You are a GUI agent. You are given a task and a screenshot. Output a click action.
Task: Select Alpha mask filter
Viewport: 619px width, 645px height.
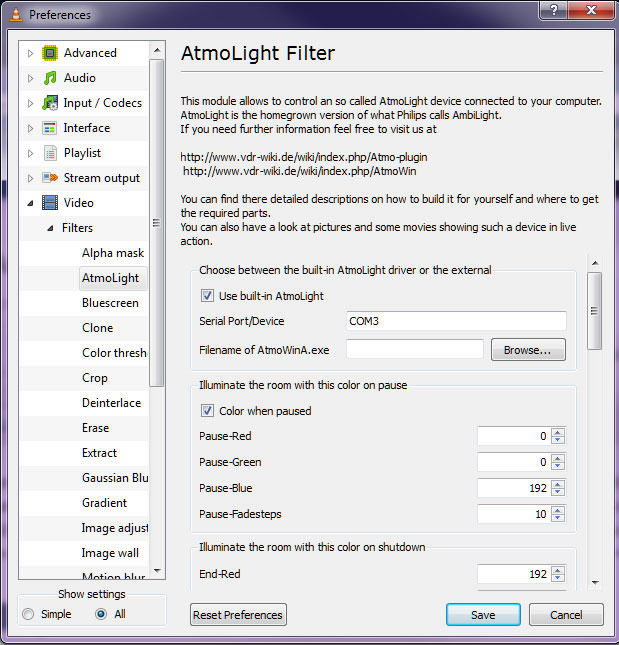[x=113, y=253]
